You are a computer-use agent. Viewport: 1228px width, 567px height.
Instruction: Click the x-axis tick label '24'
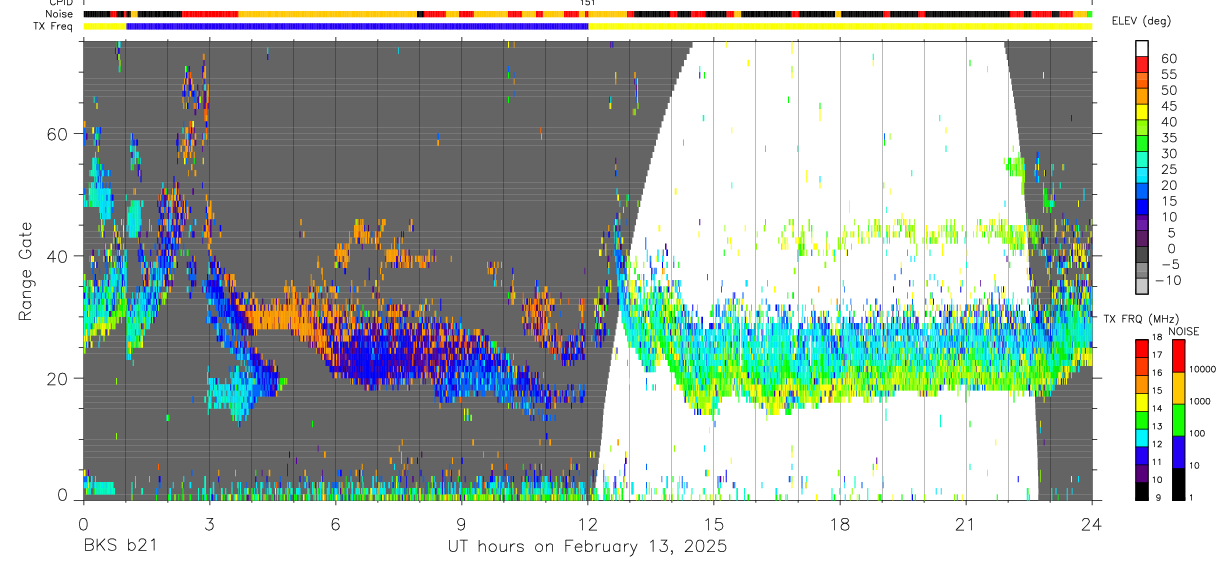pyautogui.click(x=1092, y=523)
